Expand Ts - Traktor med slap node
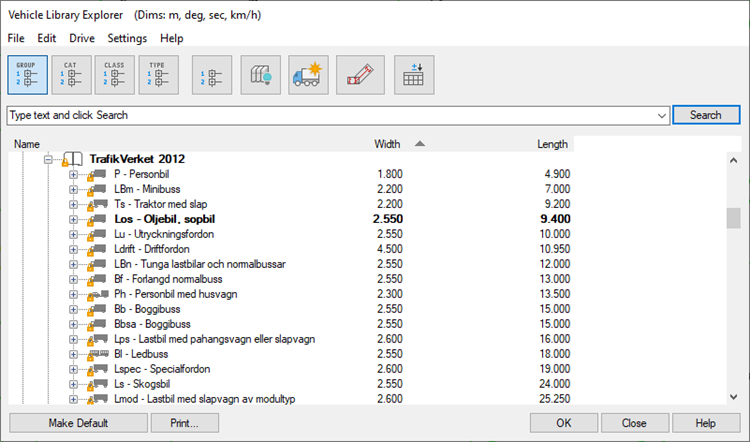 (x=73, y=205)
